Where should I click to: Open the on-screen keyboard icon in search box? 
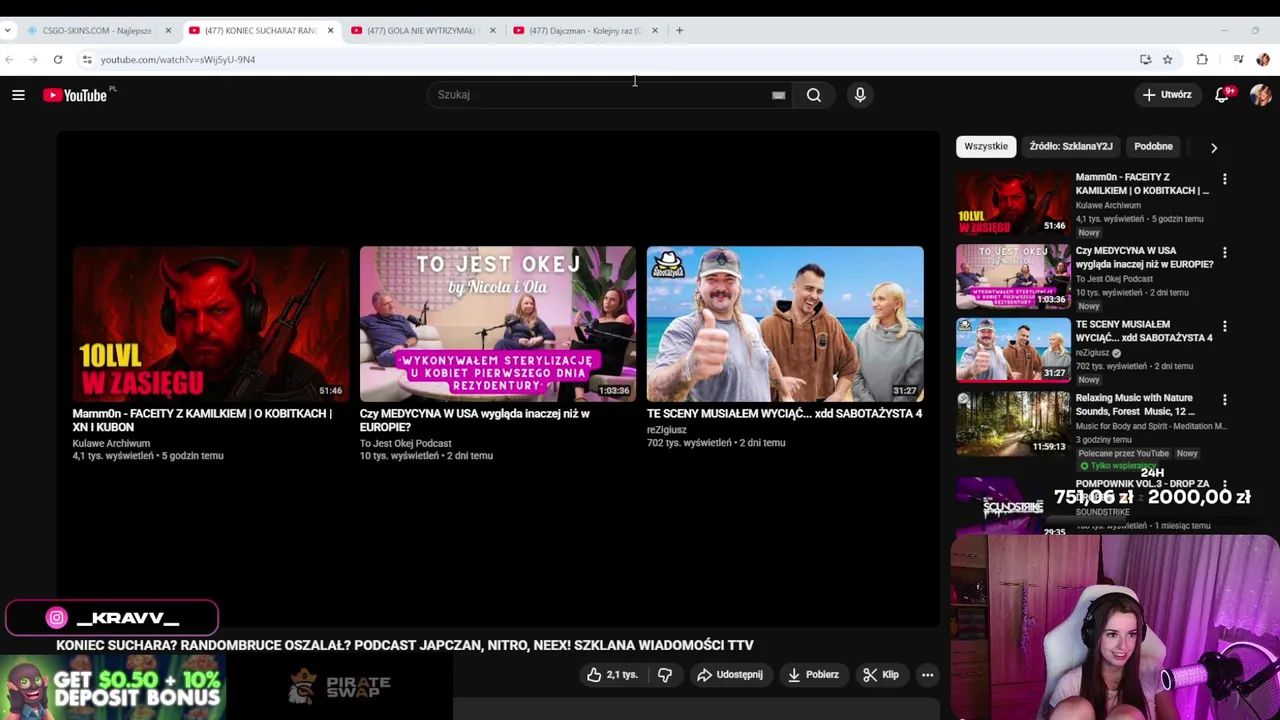[778, 95]
